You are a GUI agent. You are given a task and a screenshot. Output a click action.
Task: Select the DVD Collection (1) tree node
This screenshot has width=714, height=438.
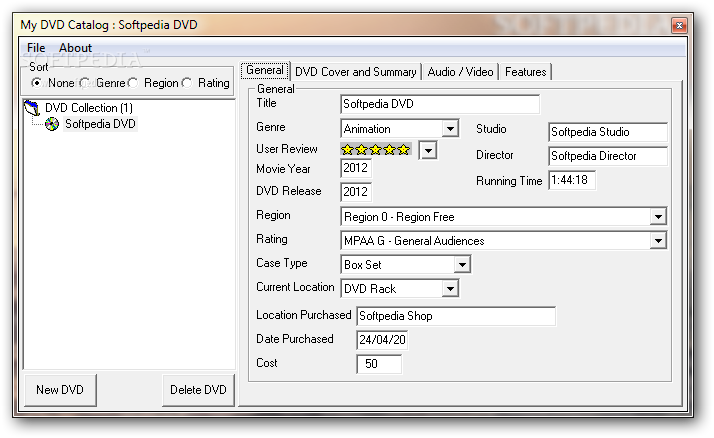tap(89, 108)
